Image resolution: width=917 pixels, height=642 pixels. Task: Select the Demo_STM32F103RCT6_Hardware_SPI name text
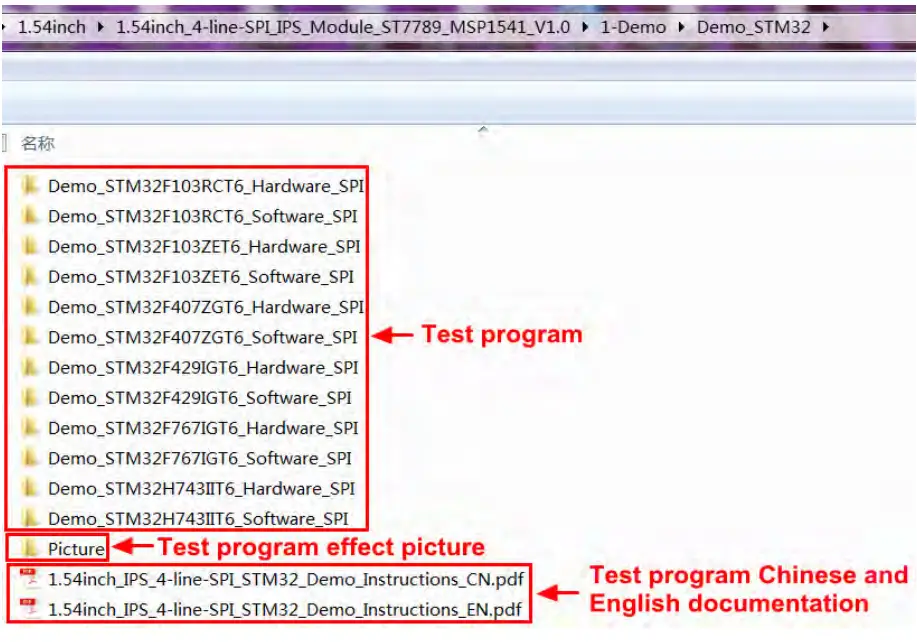(206, 186)
